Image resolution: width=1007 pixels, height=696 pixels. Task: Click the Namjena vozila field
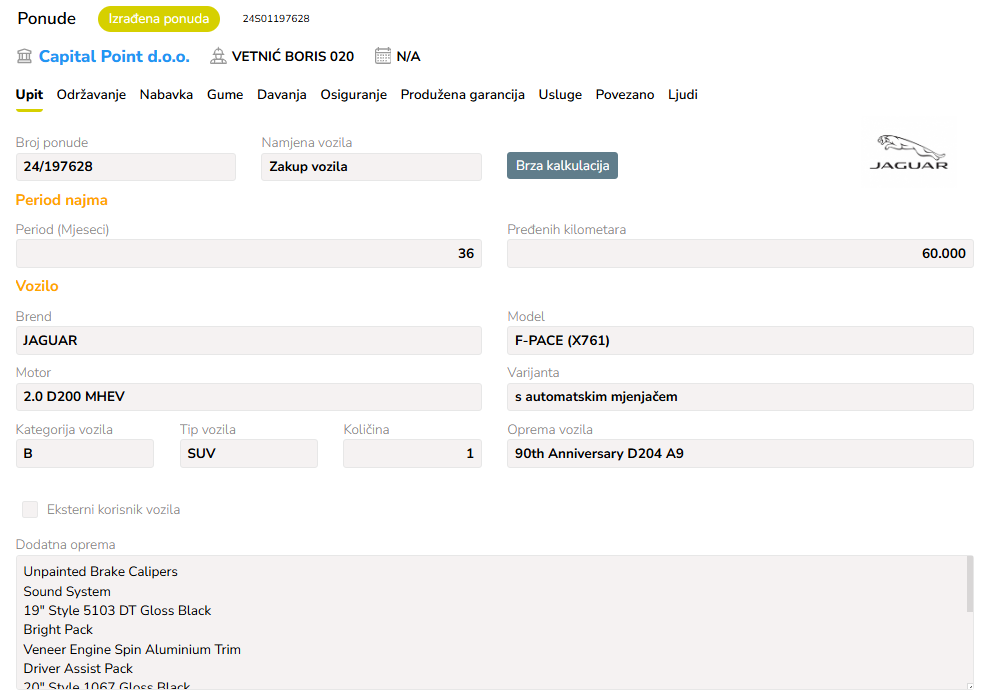[x=371, y=167]
